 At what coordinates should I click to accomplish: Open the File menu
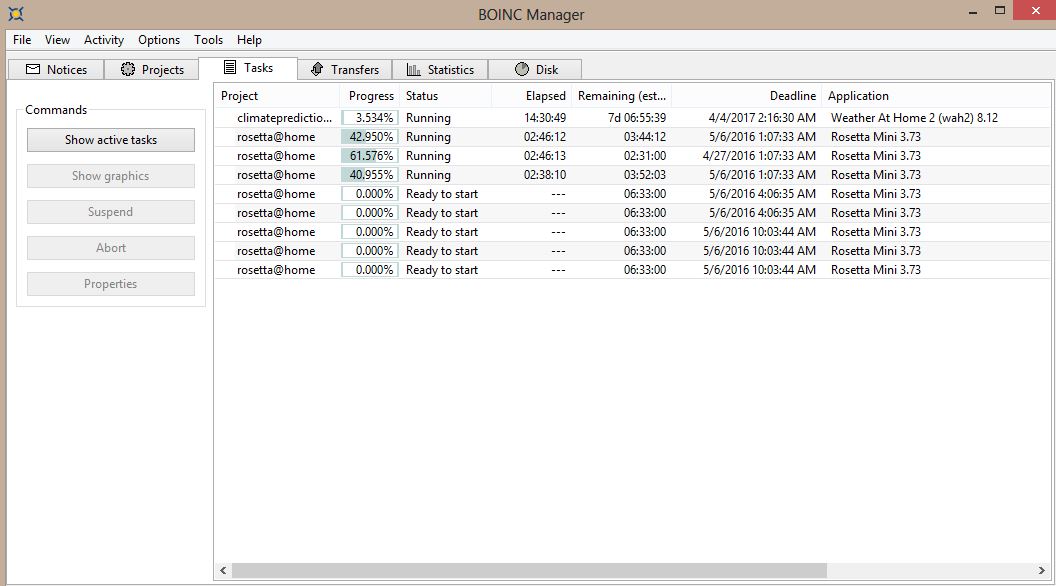(x=22, y=40)
